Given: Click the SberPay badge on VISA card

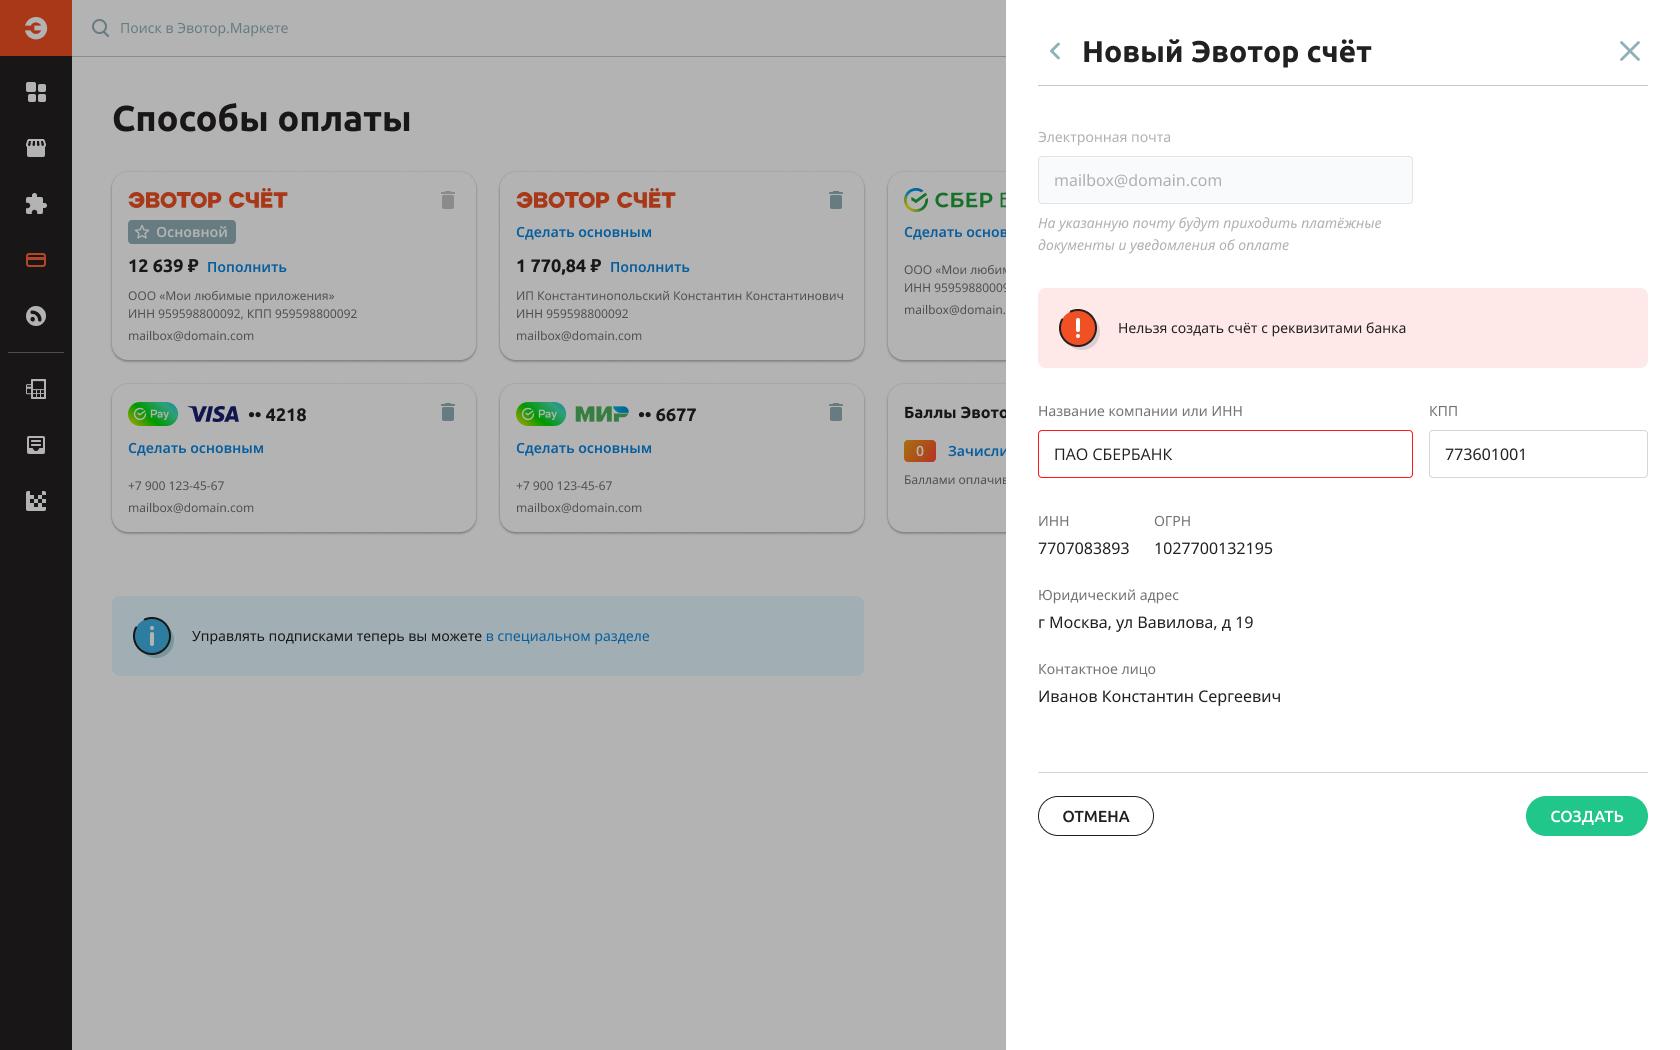Looking at the screenshot, I should click(153, 414).
